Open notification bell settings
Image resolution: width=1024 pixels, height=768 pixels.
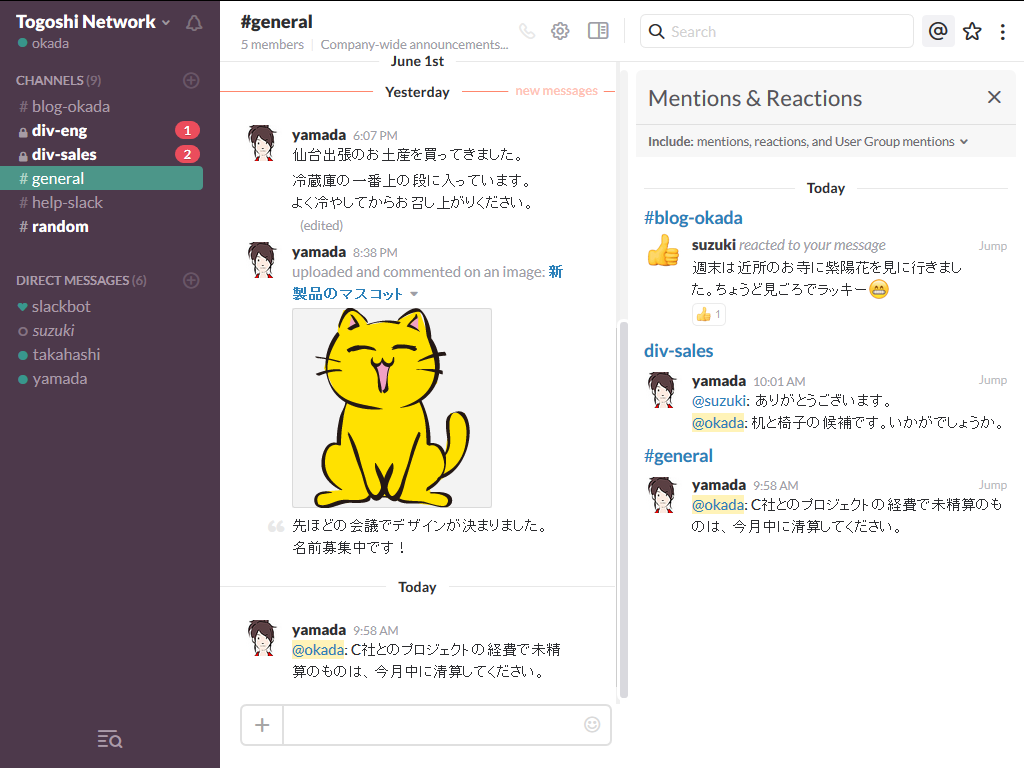194,24
